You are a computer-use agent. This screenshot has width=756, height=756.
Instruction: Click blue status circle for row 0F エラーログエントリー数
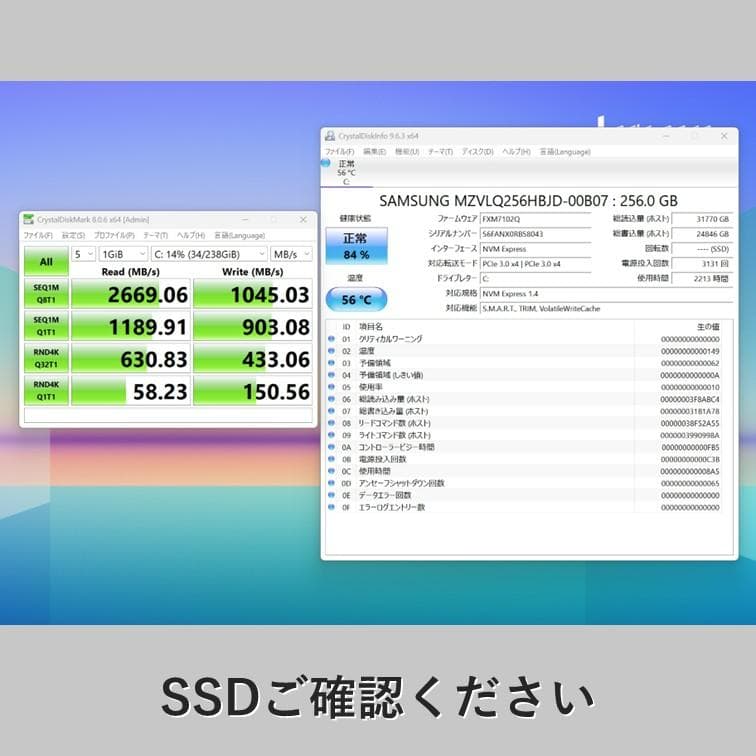(x=331, y=507)
